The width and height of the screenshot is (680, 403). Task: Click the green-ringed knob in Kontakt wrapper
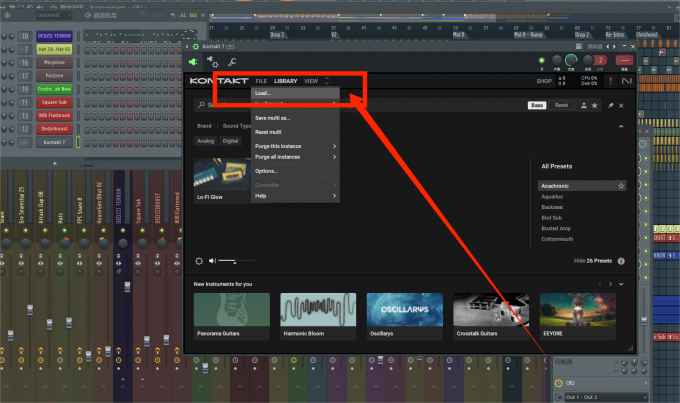[x=571, y=60]
